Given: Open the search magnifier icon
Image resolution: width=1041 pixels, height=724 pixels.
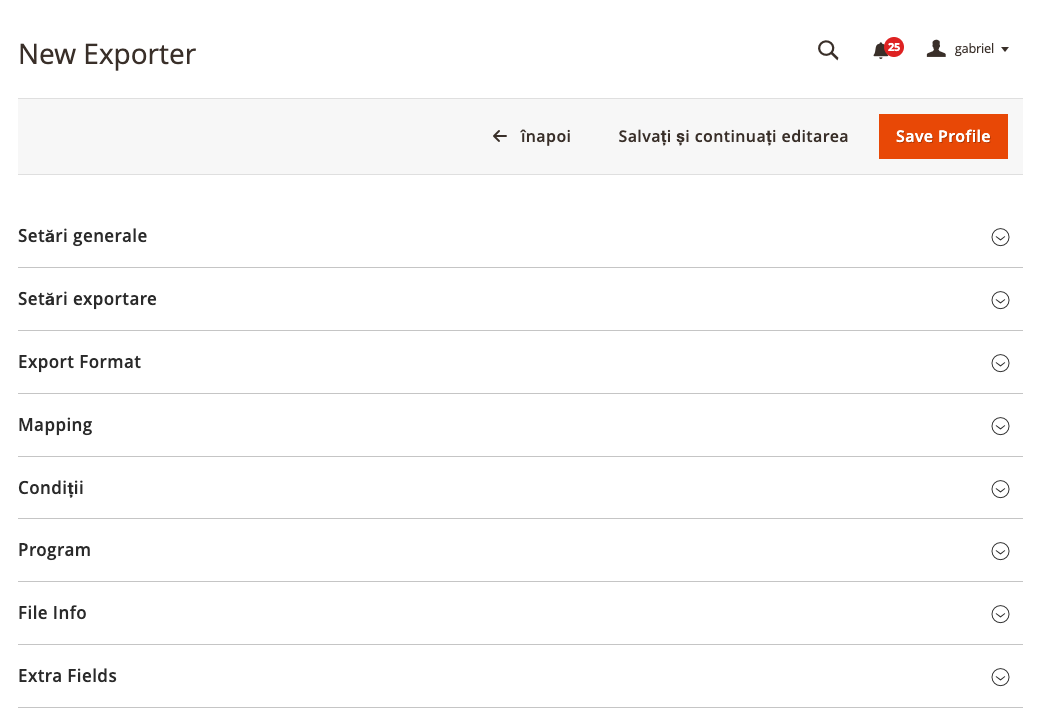Looking at the screenshot, I should click(828, 50).
